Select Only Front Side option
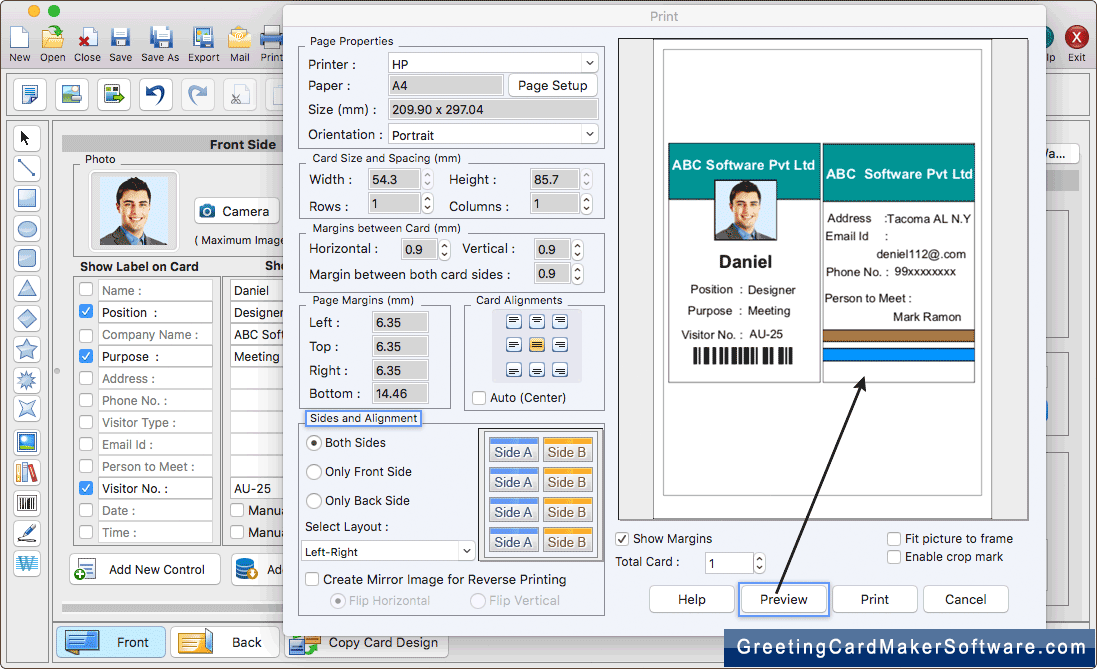Image resolution: width=1097 pixels, height=669 pixels. pyautogui.click(x=314, y=472)
